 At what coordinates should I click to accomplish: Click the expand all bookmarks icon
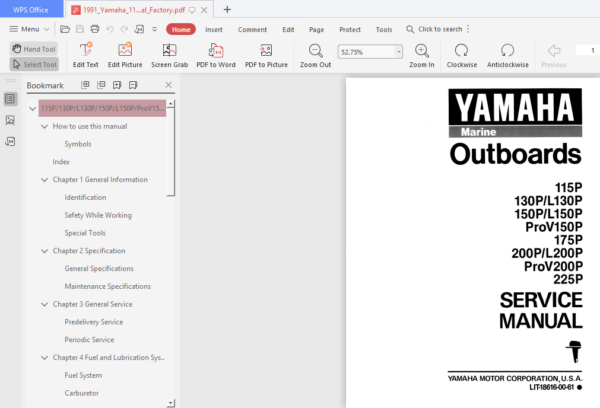point(85,85)
